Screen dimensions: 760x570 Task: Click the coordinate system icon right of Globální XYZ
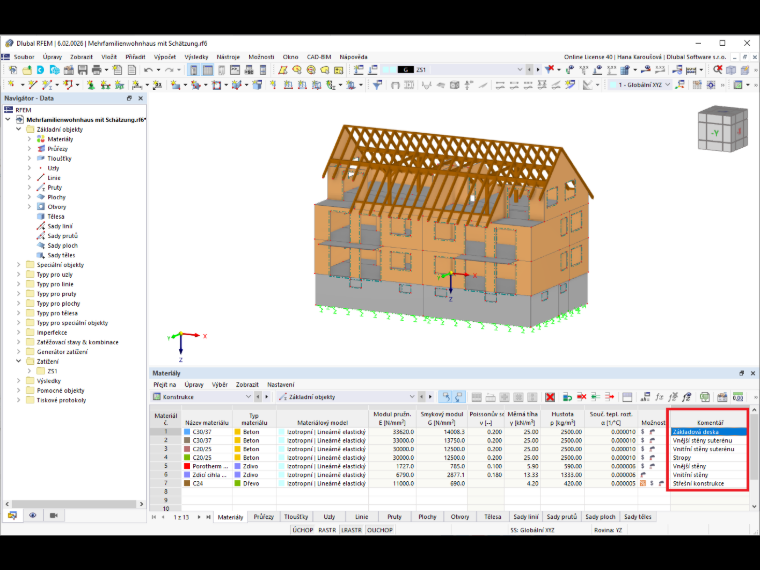point(681,85)
